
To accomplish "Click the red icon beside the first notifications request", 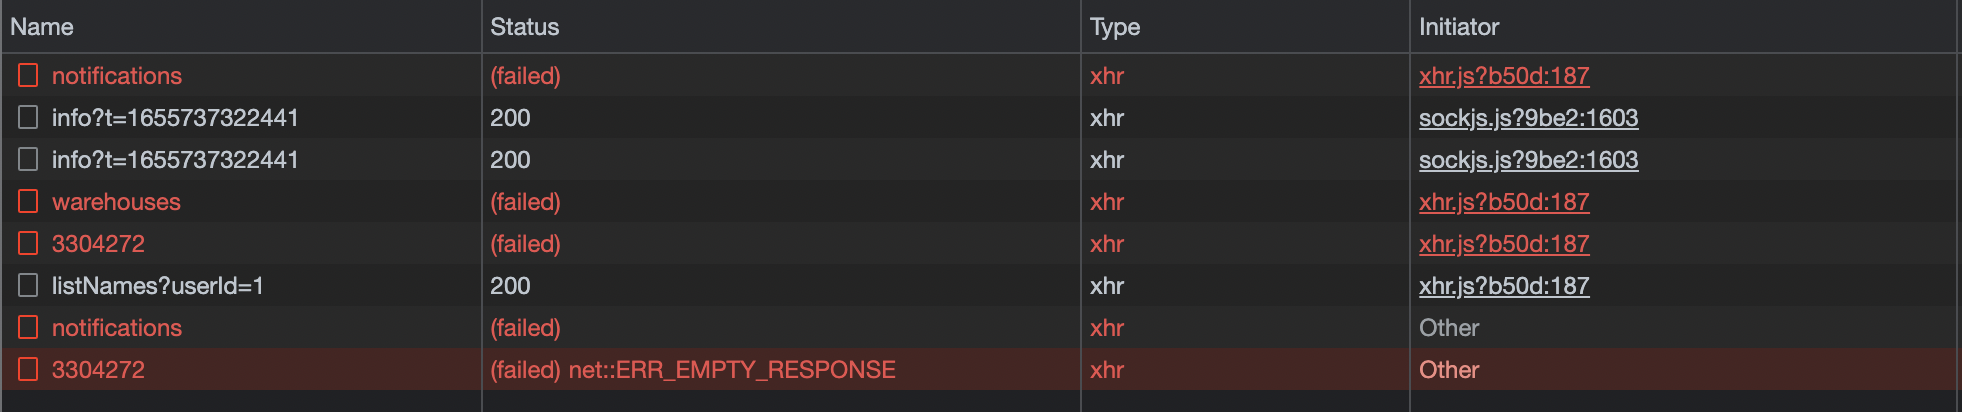I will click(28, 76).
